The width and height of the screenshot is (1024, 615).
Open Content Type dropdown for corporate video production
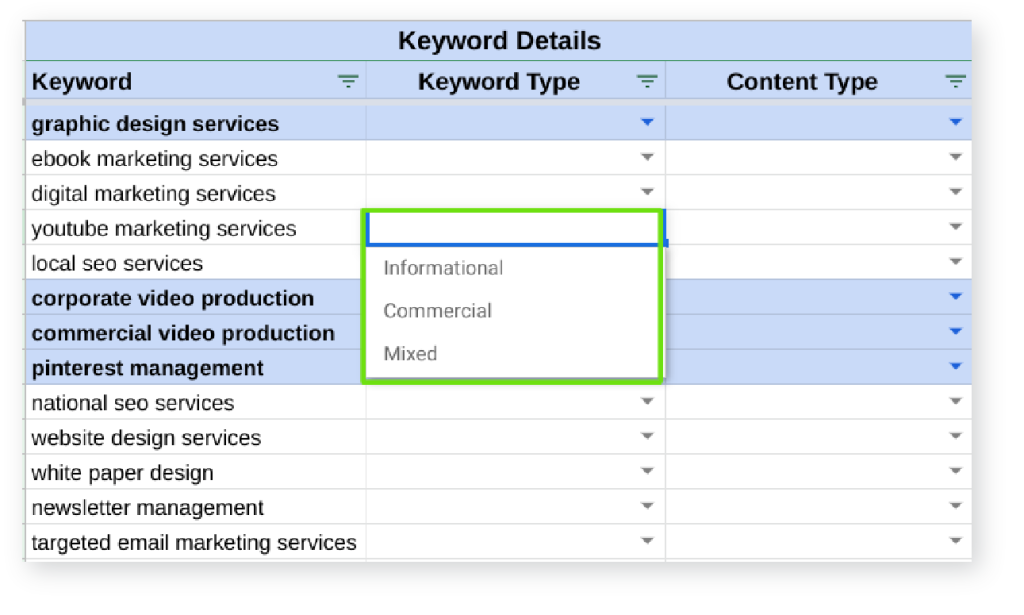[x=955, y=297]
